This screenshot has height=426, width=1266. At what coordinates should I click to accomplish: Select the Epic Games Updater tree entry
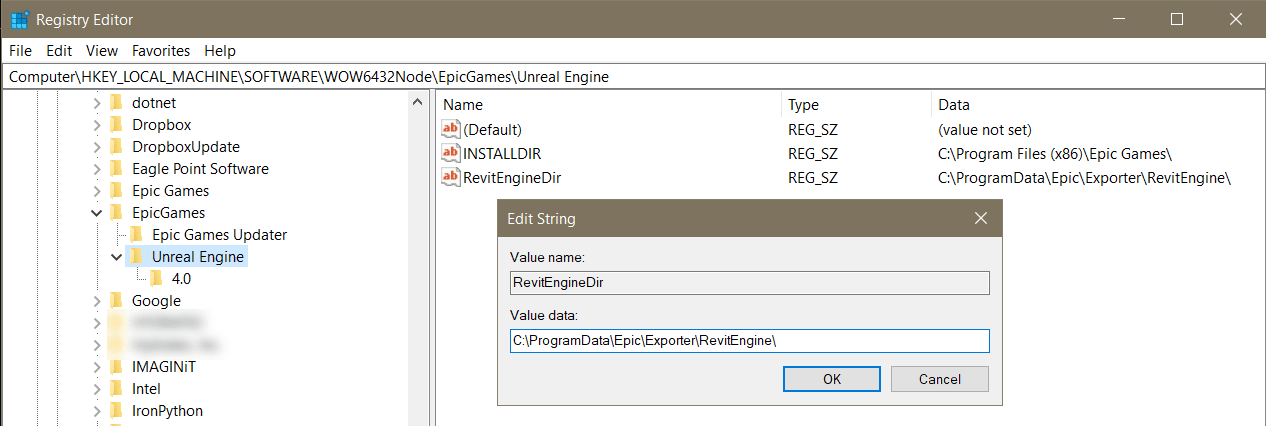[219, 235]
